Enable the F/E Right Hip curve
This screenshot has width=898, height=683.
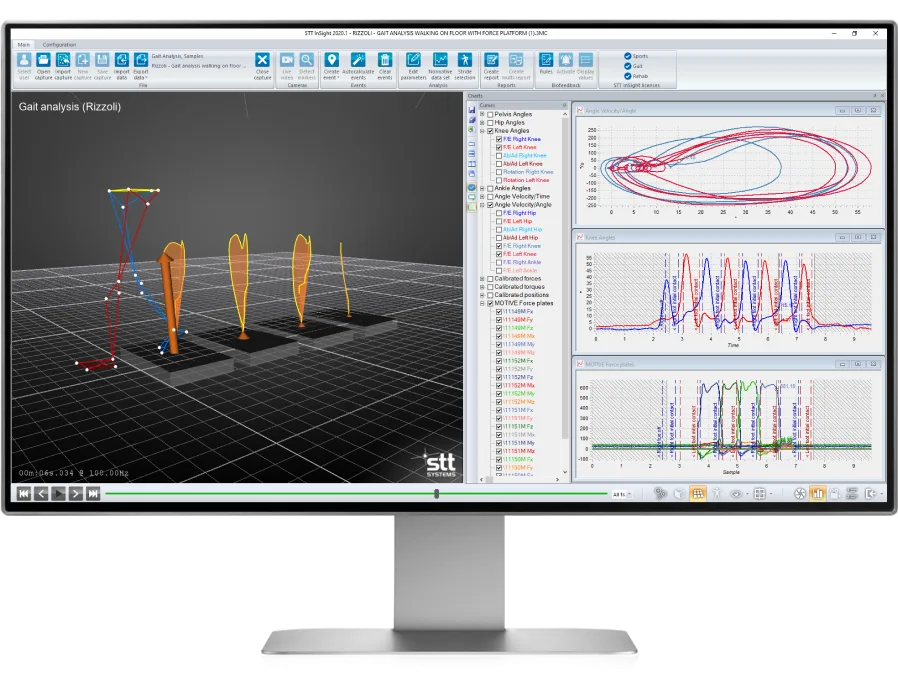(499, 213)
